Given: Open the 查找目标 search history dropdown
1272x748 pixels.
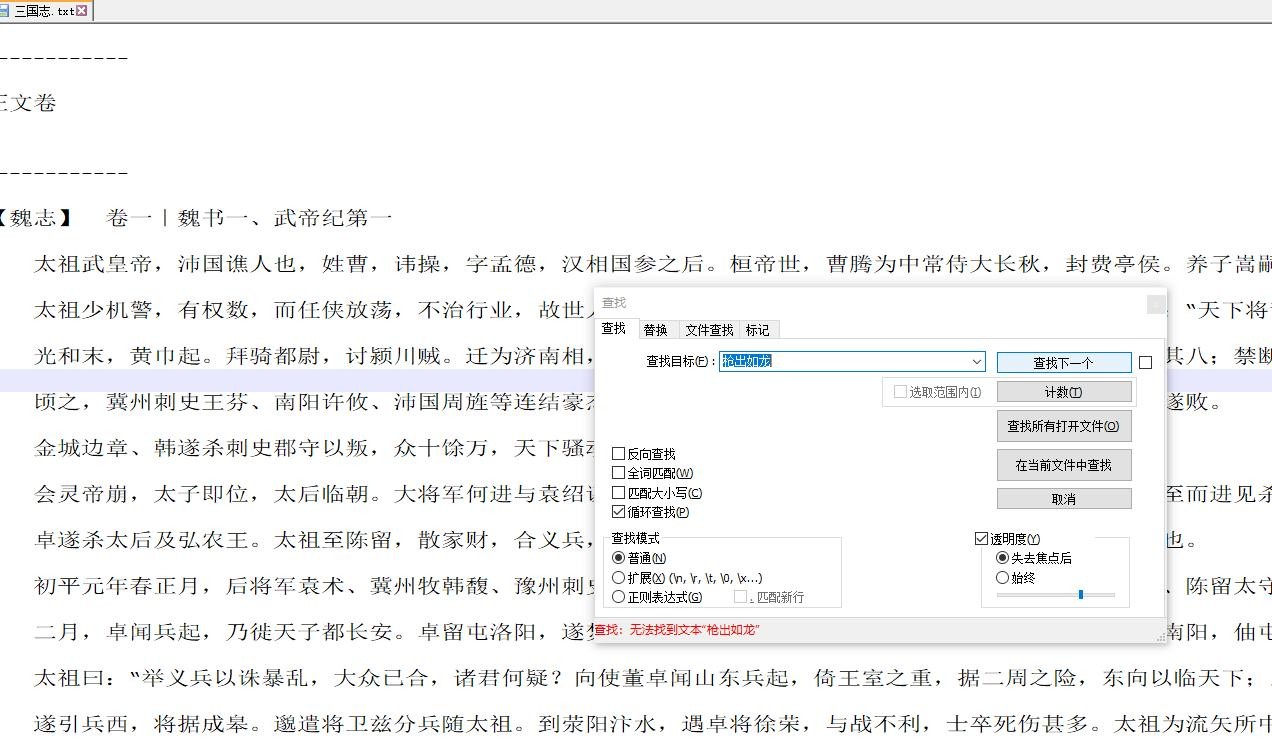Looking at the screenshot, I should tap(976, 362).
